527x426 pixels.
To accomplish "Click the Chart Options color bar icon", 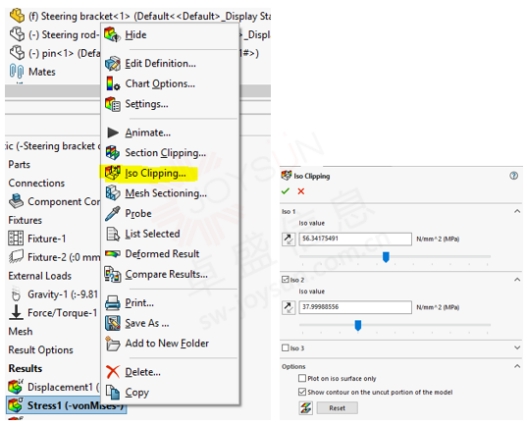I will pos(112,84).
